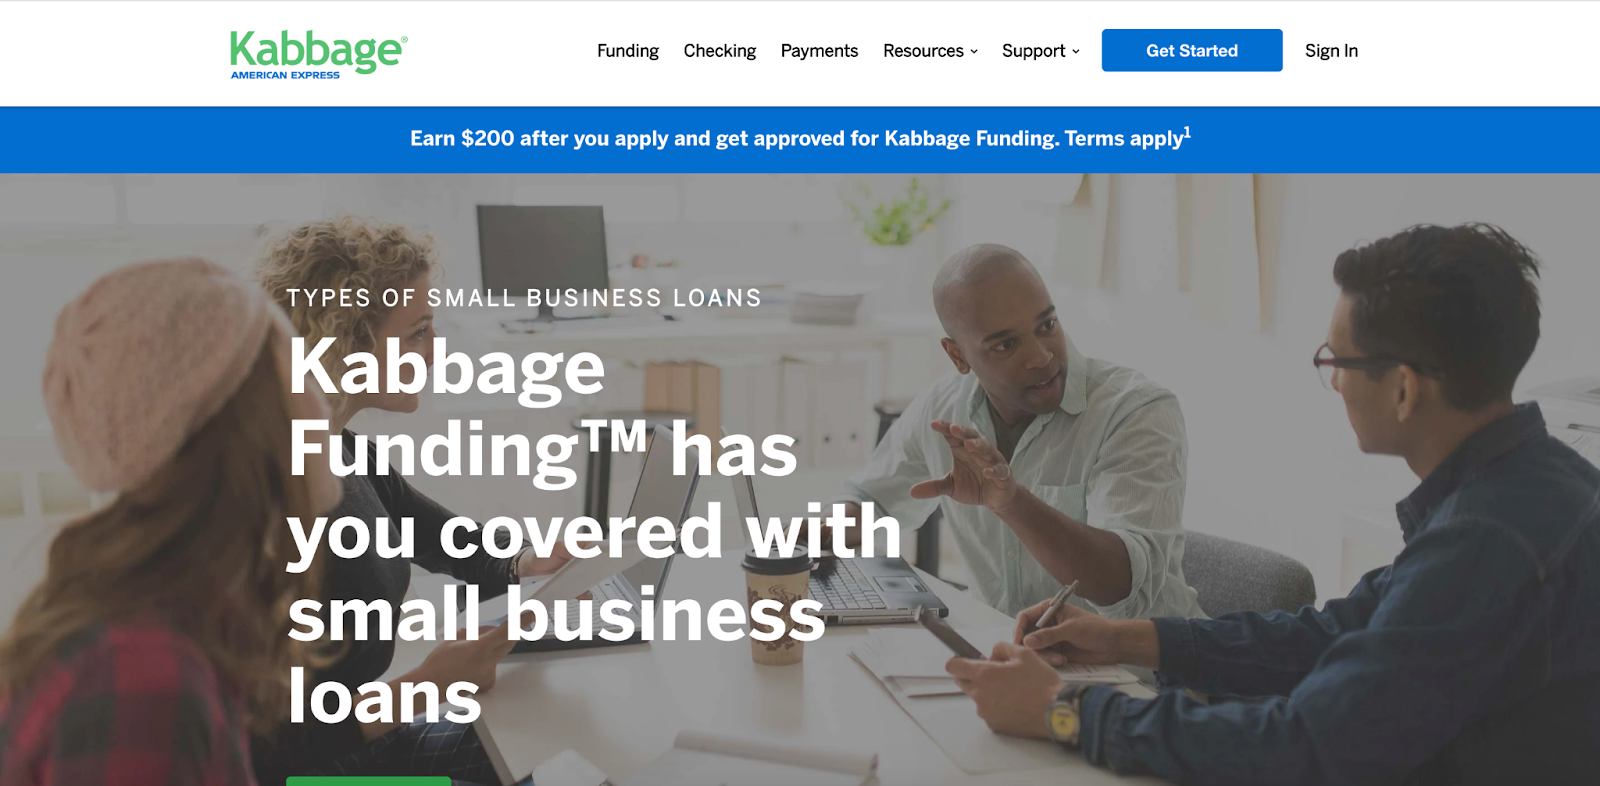Screen dimensions: 1600x786
Task: Go to the Funding page
Action: (x=628, y=51)
